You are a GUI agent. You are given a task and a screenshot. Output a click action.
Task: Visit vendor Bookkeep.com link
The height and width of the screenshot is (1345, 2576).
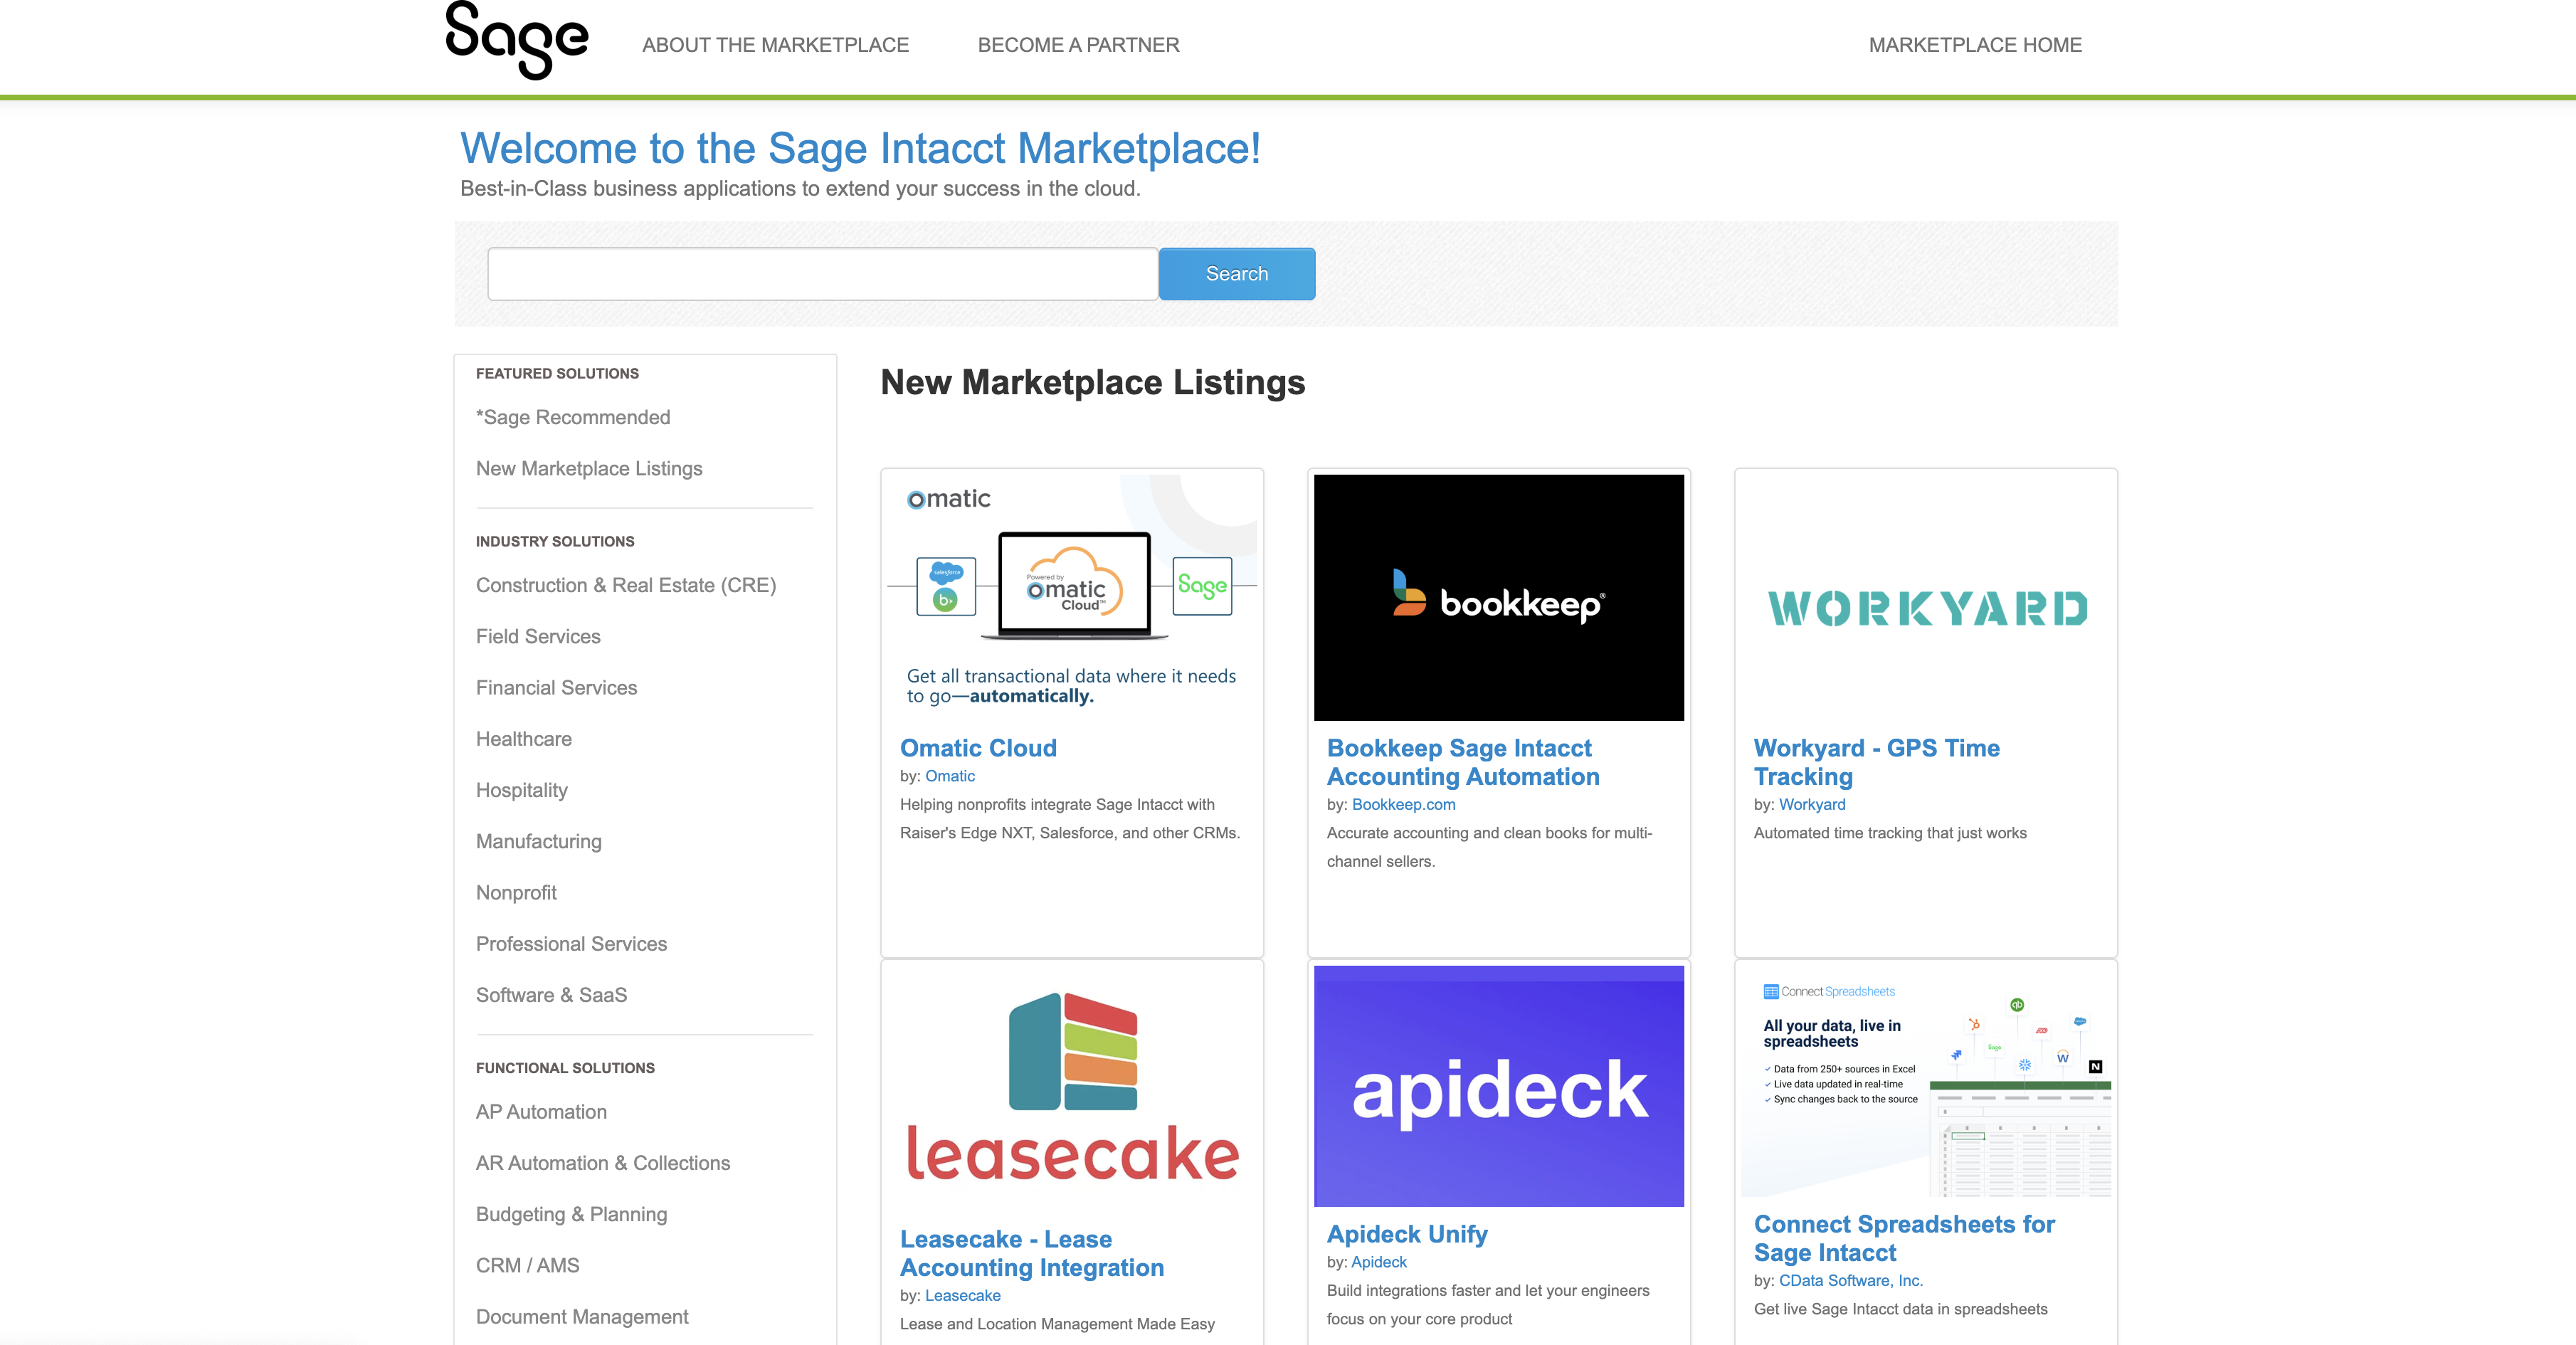pyautogui.click(x=1403, y=804)
